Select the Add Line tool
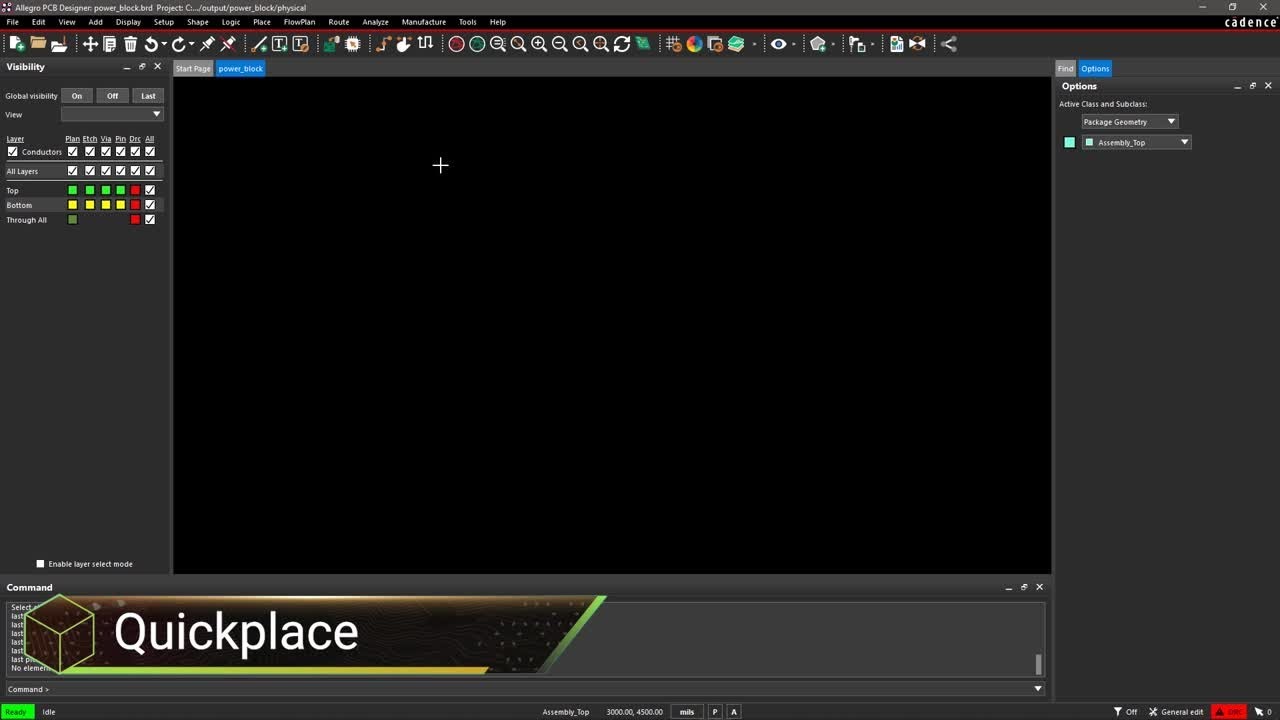1280x720 pixels. (259, 44)
